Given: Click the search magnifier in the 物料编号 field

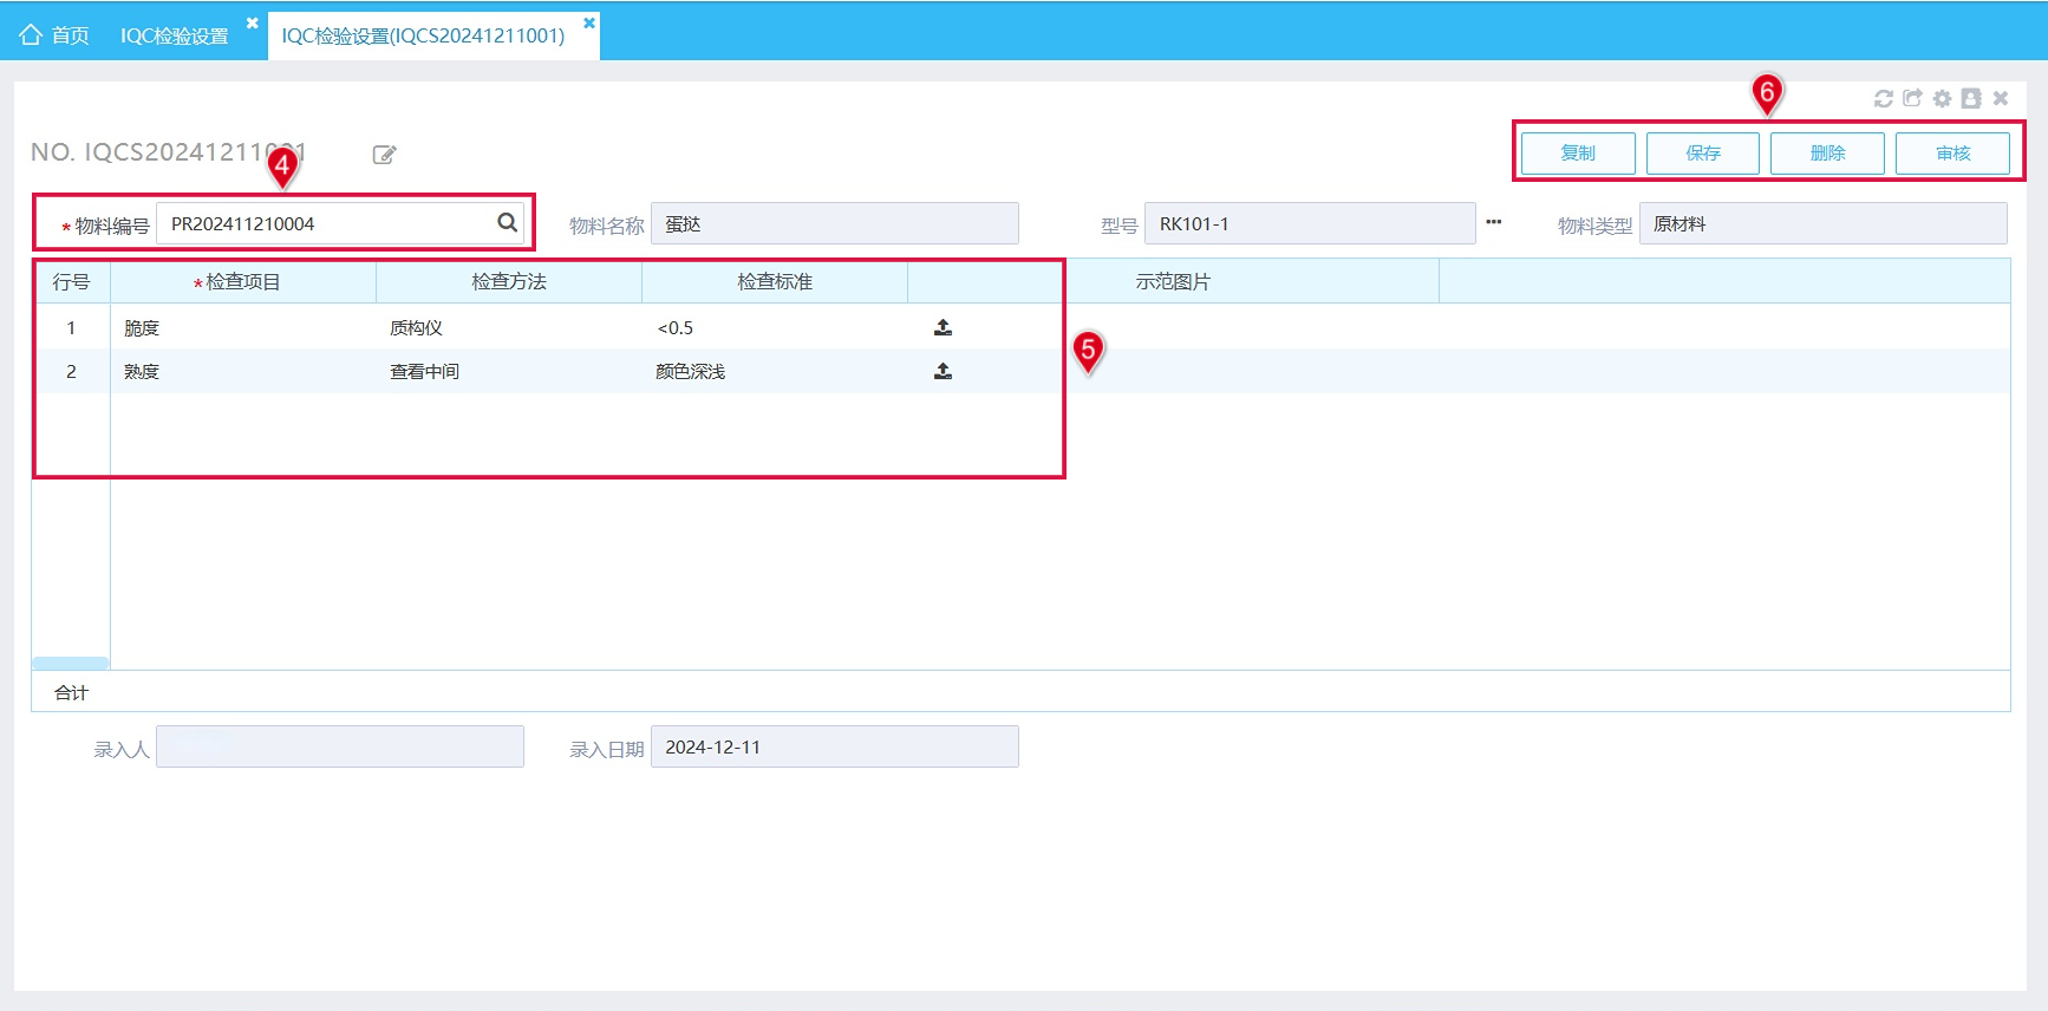Looking at the screenshot, I should (507, 222).
